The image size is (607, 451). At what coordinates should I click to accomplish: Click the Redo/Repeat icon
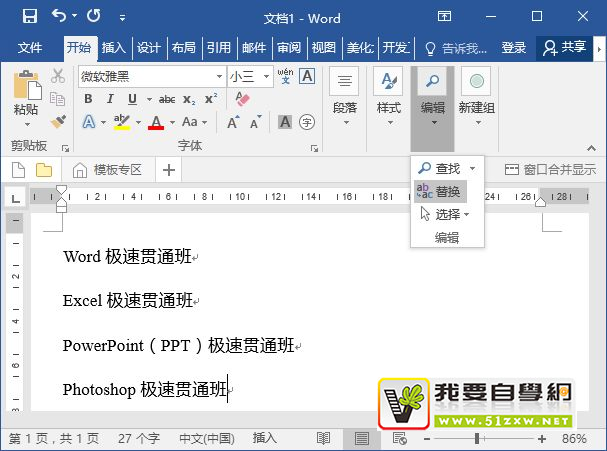point(93,16)
